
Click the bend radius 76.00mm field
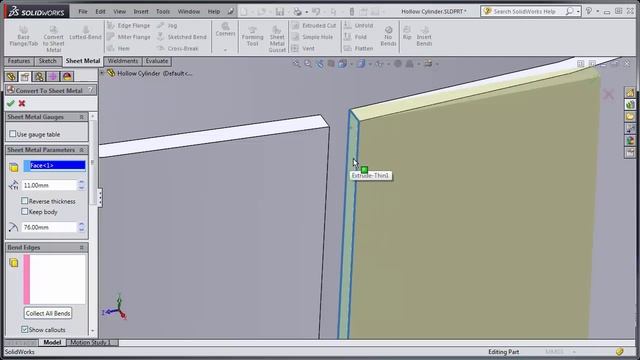coord(49,227)
